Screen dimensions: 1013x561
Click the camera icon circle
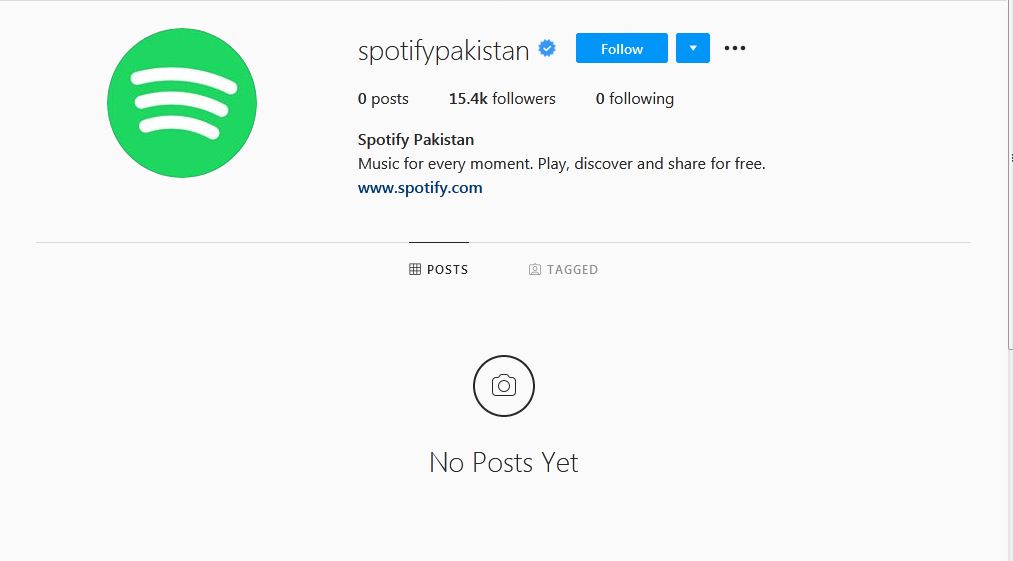pyautogui.click(x=504, y=386)
